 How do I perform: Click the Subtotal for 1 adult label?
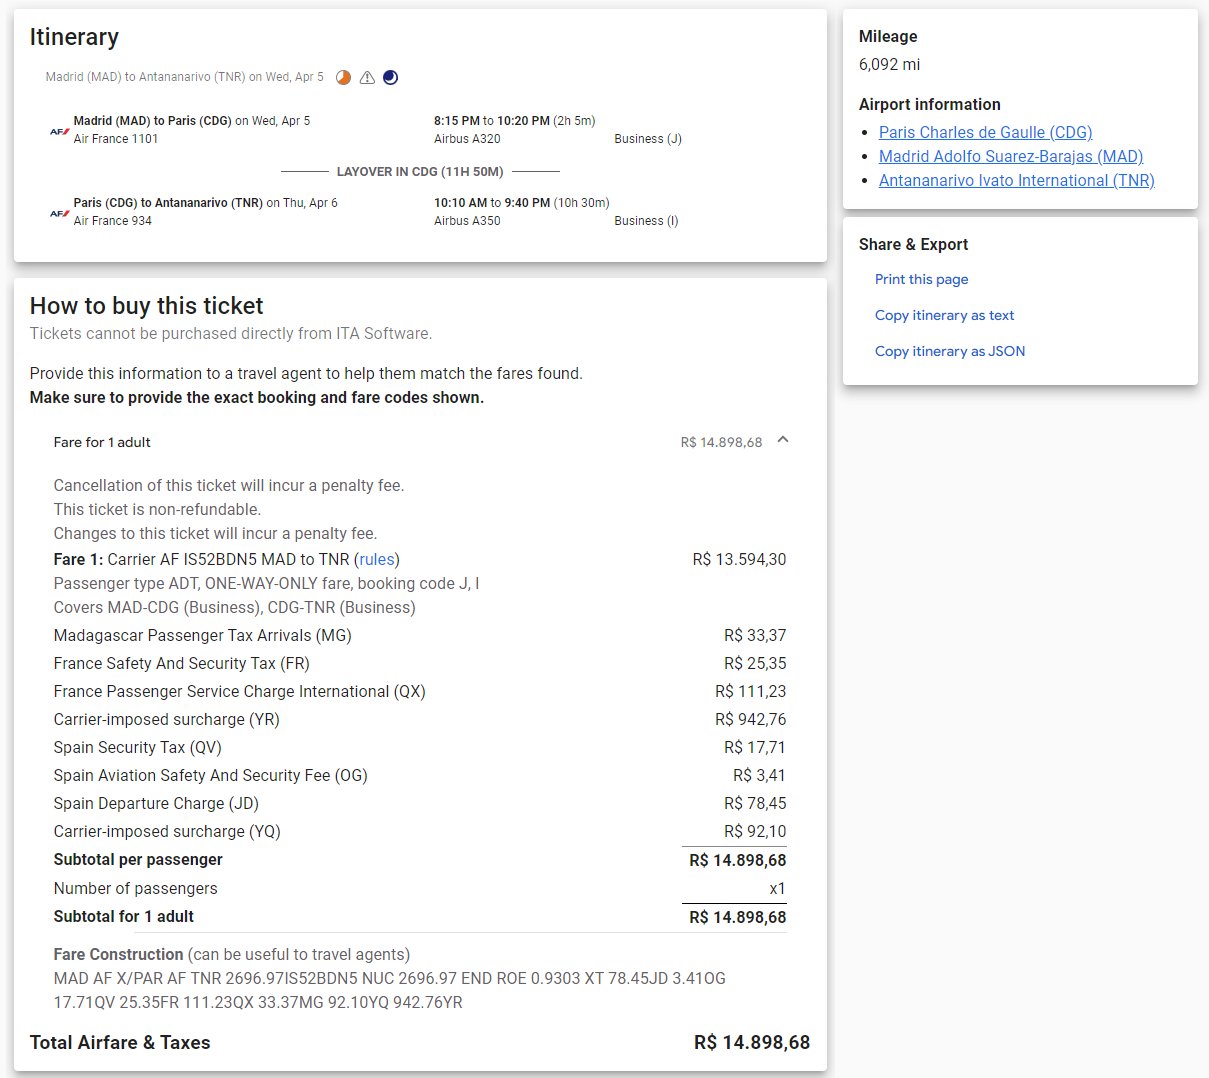[124, 916]
